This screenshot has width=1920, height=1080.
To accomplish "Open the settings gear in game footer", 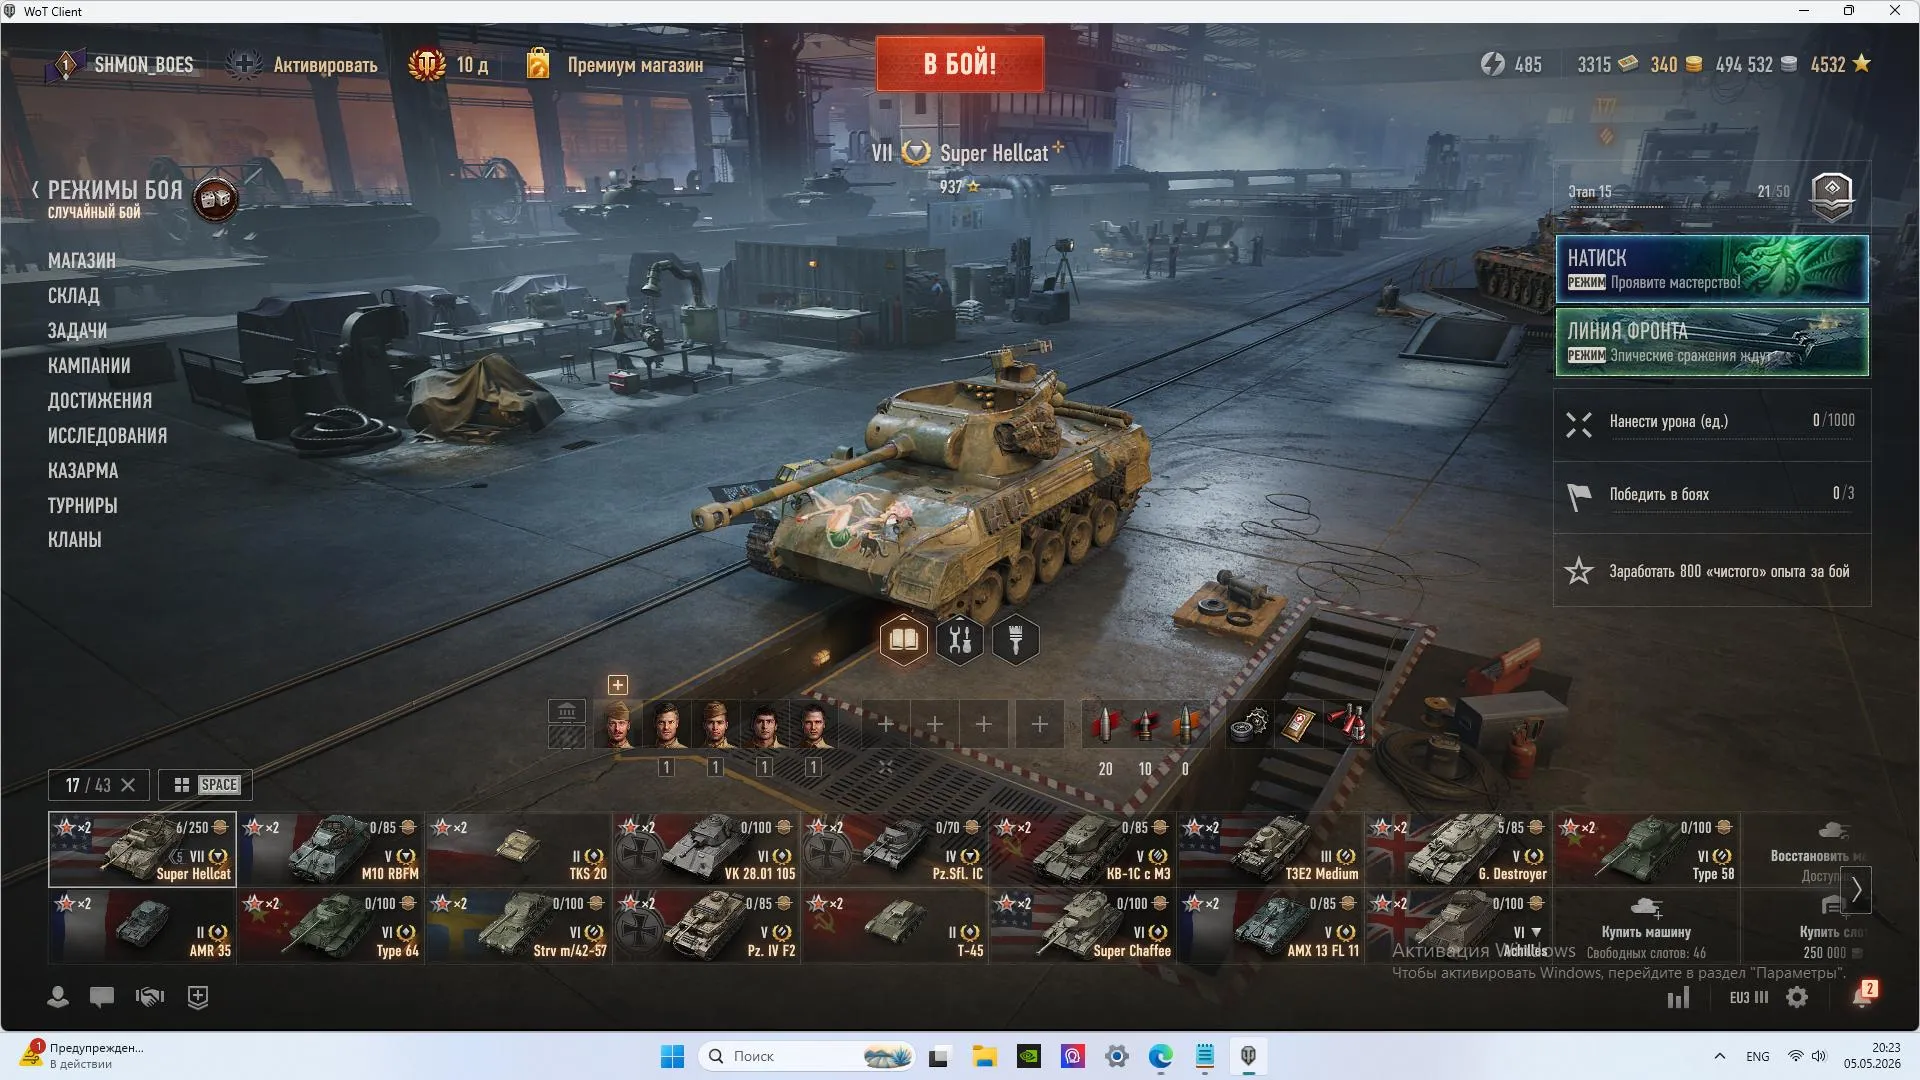I will [1797, 997].
